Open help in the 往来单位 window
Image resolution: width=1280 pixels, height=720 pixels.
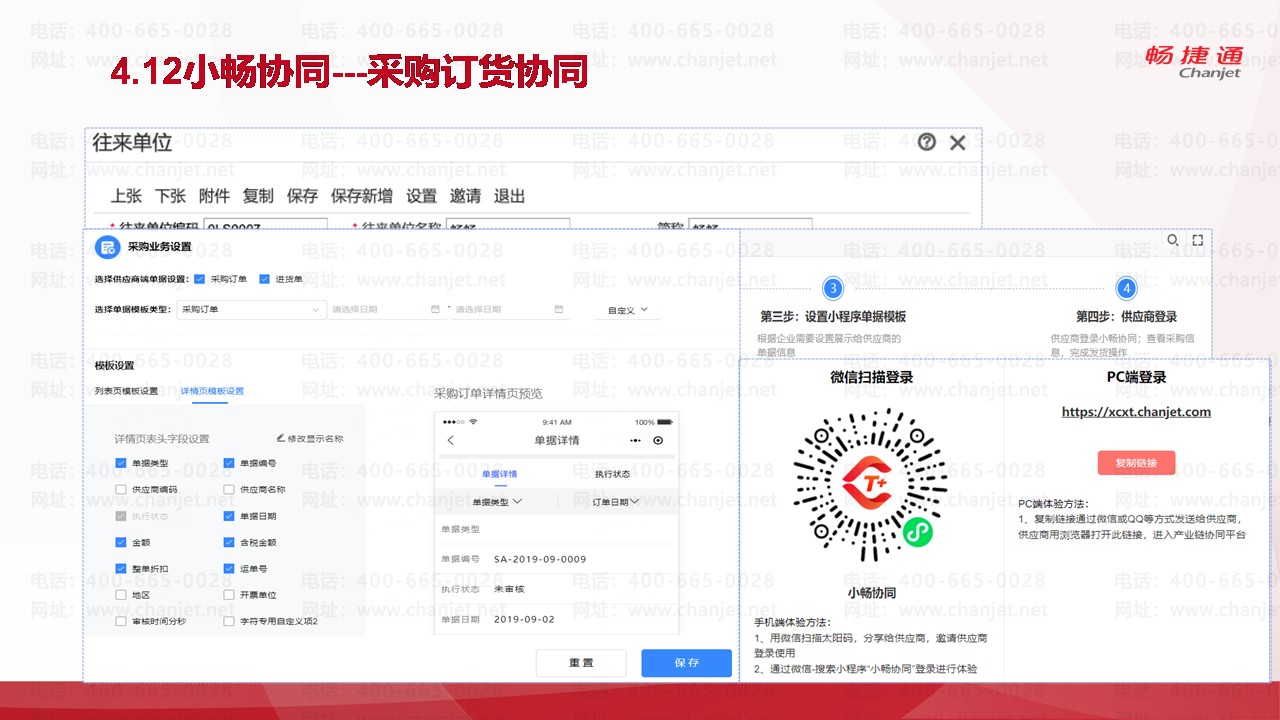click(927, 142)
